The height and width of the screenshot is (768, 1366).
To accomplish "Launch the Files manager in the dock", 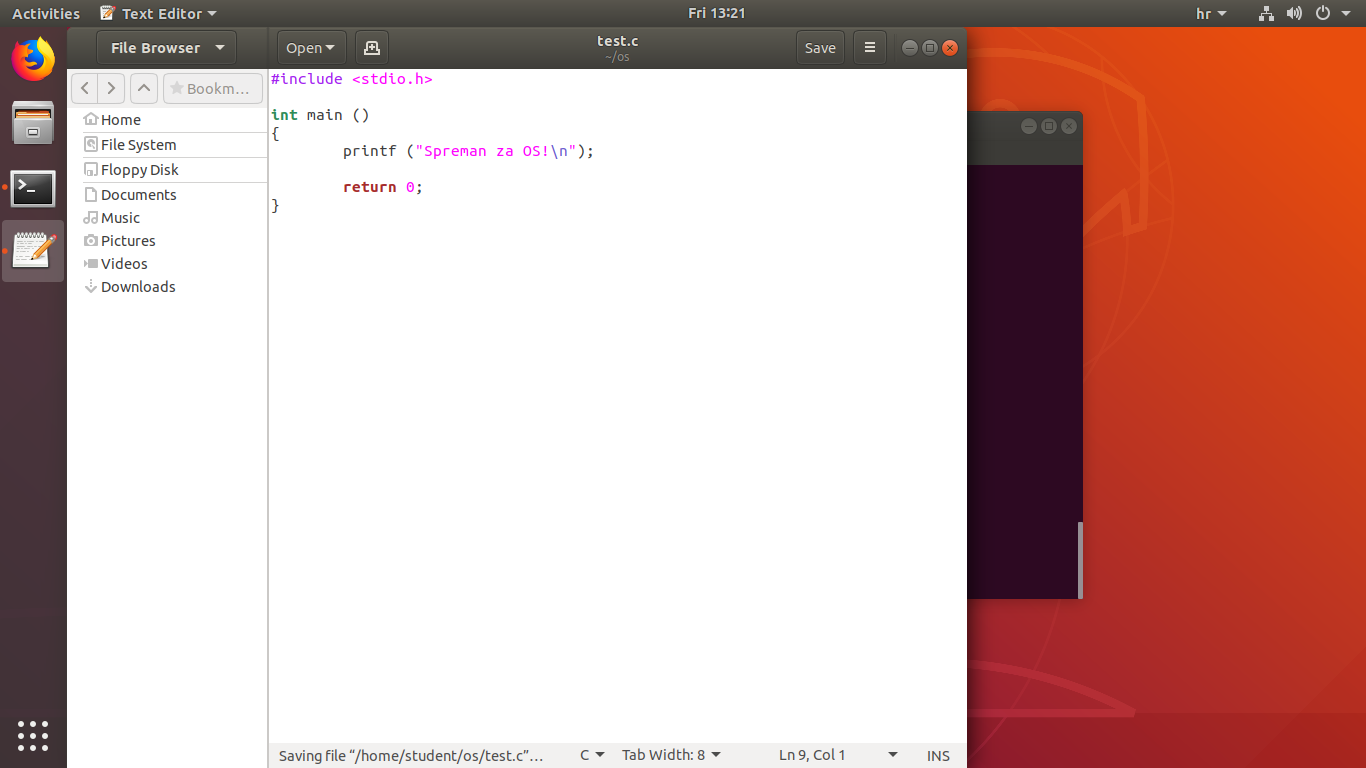I will click(x=33, y=123).
